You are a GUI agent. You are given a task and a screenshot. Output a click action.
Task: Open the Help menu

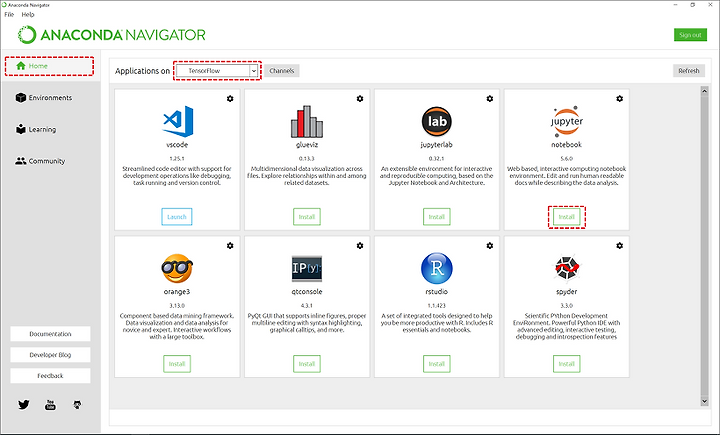pos(28,15)
